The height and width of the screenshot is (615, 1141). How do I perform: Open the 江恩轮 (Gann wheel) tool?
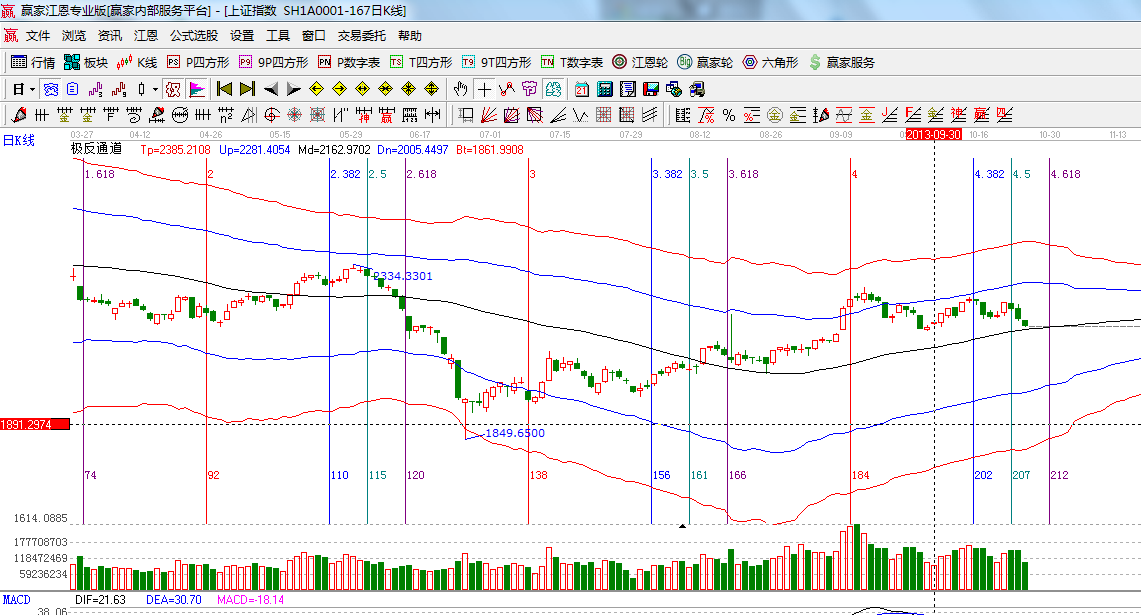tap(639, 62)
